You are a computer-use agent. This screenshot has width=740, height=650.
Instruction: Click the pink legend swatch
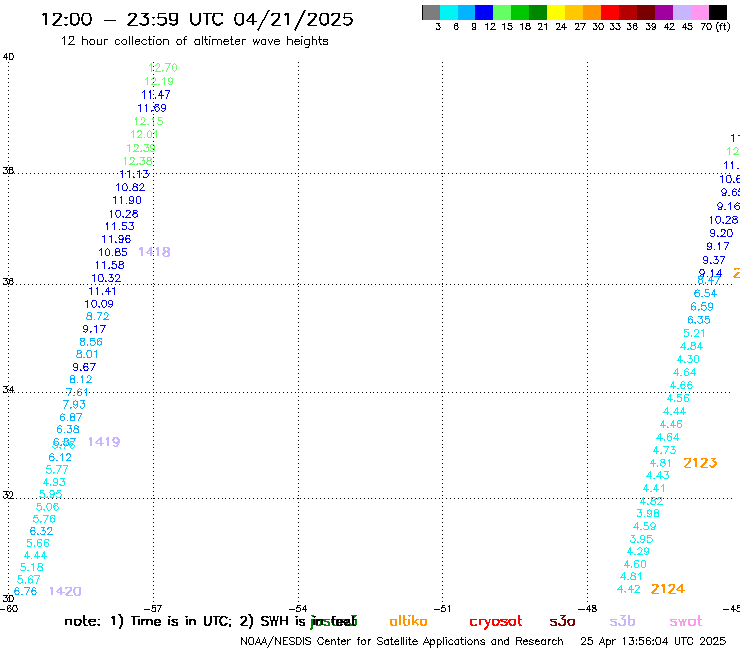click(x=699, y=12)
